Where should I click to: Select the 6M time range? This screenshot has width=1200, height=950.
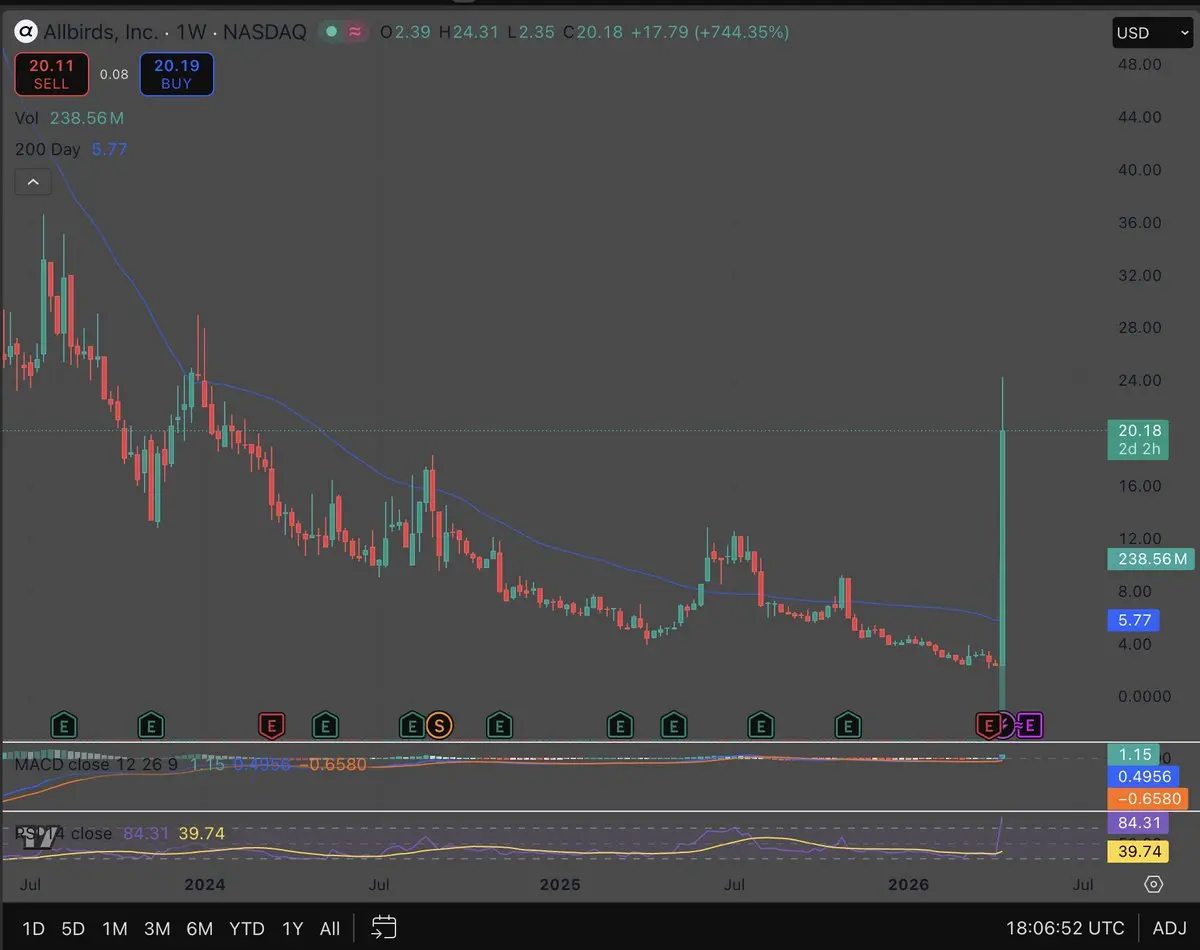click(200, 928)
